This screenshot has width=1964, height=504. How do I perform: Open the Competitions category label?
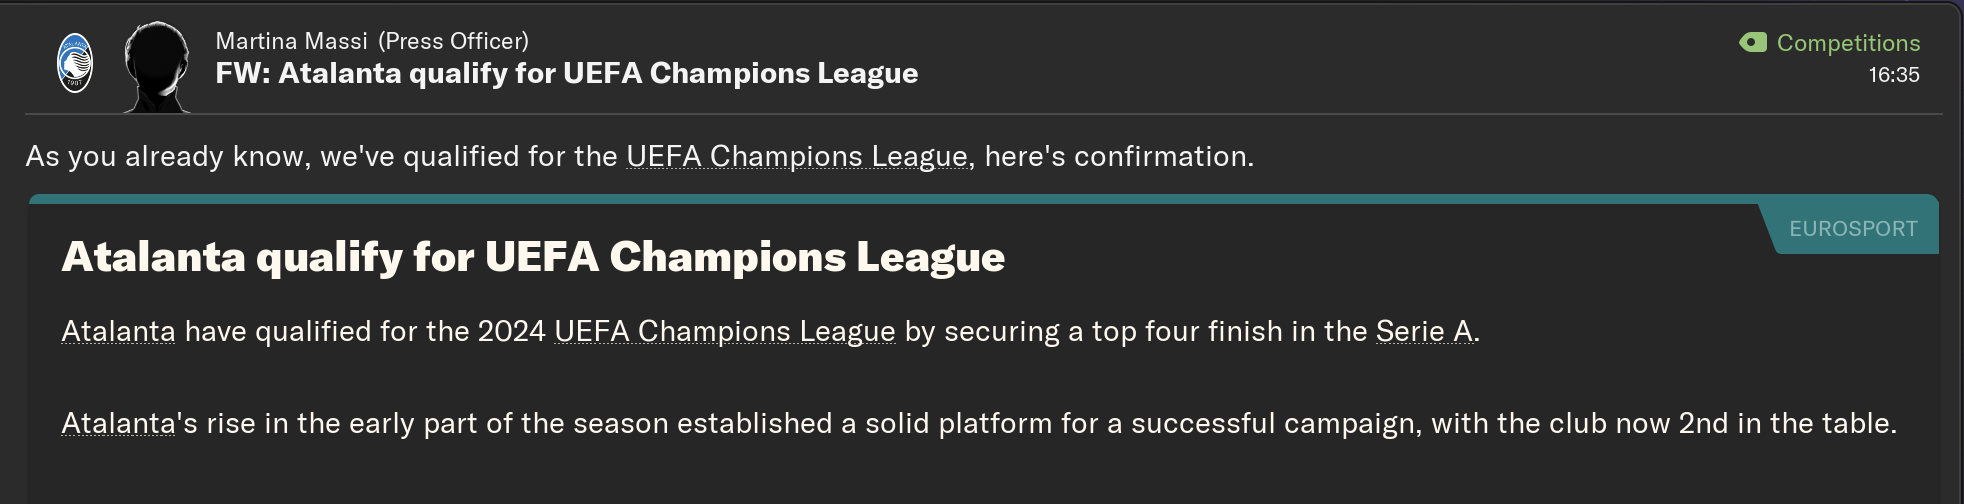click(x=1848, y=43)
